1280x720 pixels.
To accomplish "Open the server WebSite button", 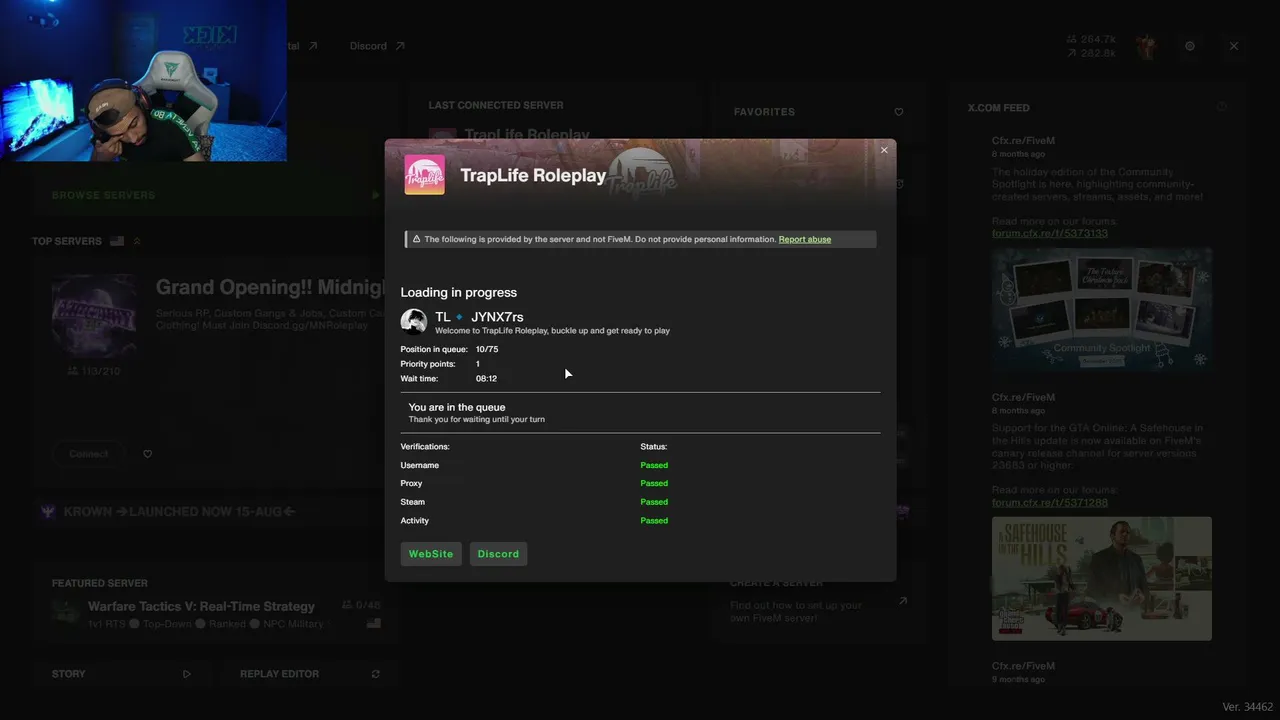I will (431, 554).
